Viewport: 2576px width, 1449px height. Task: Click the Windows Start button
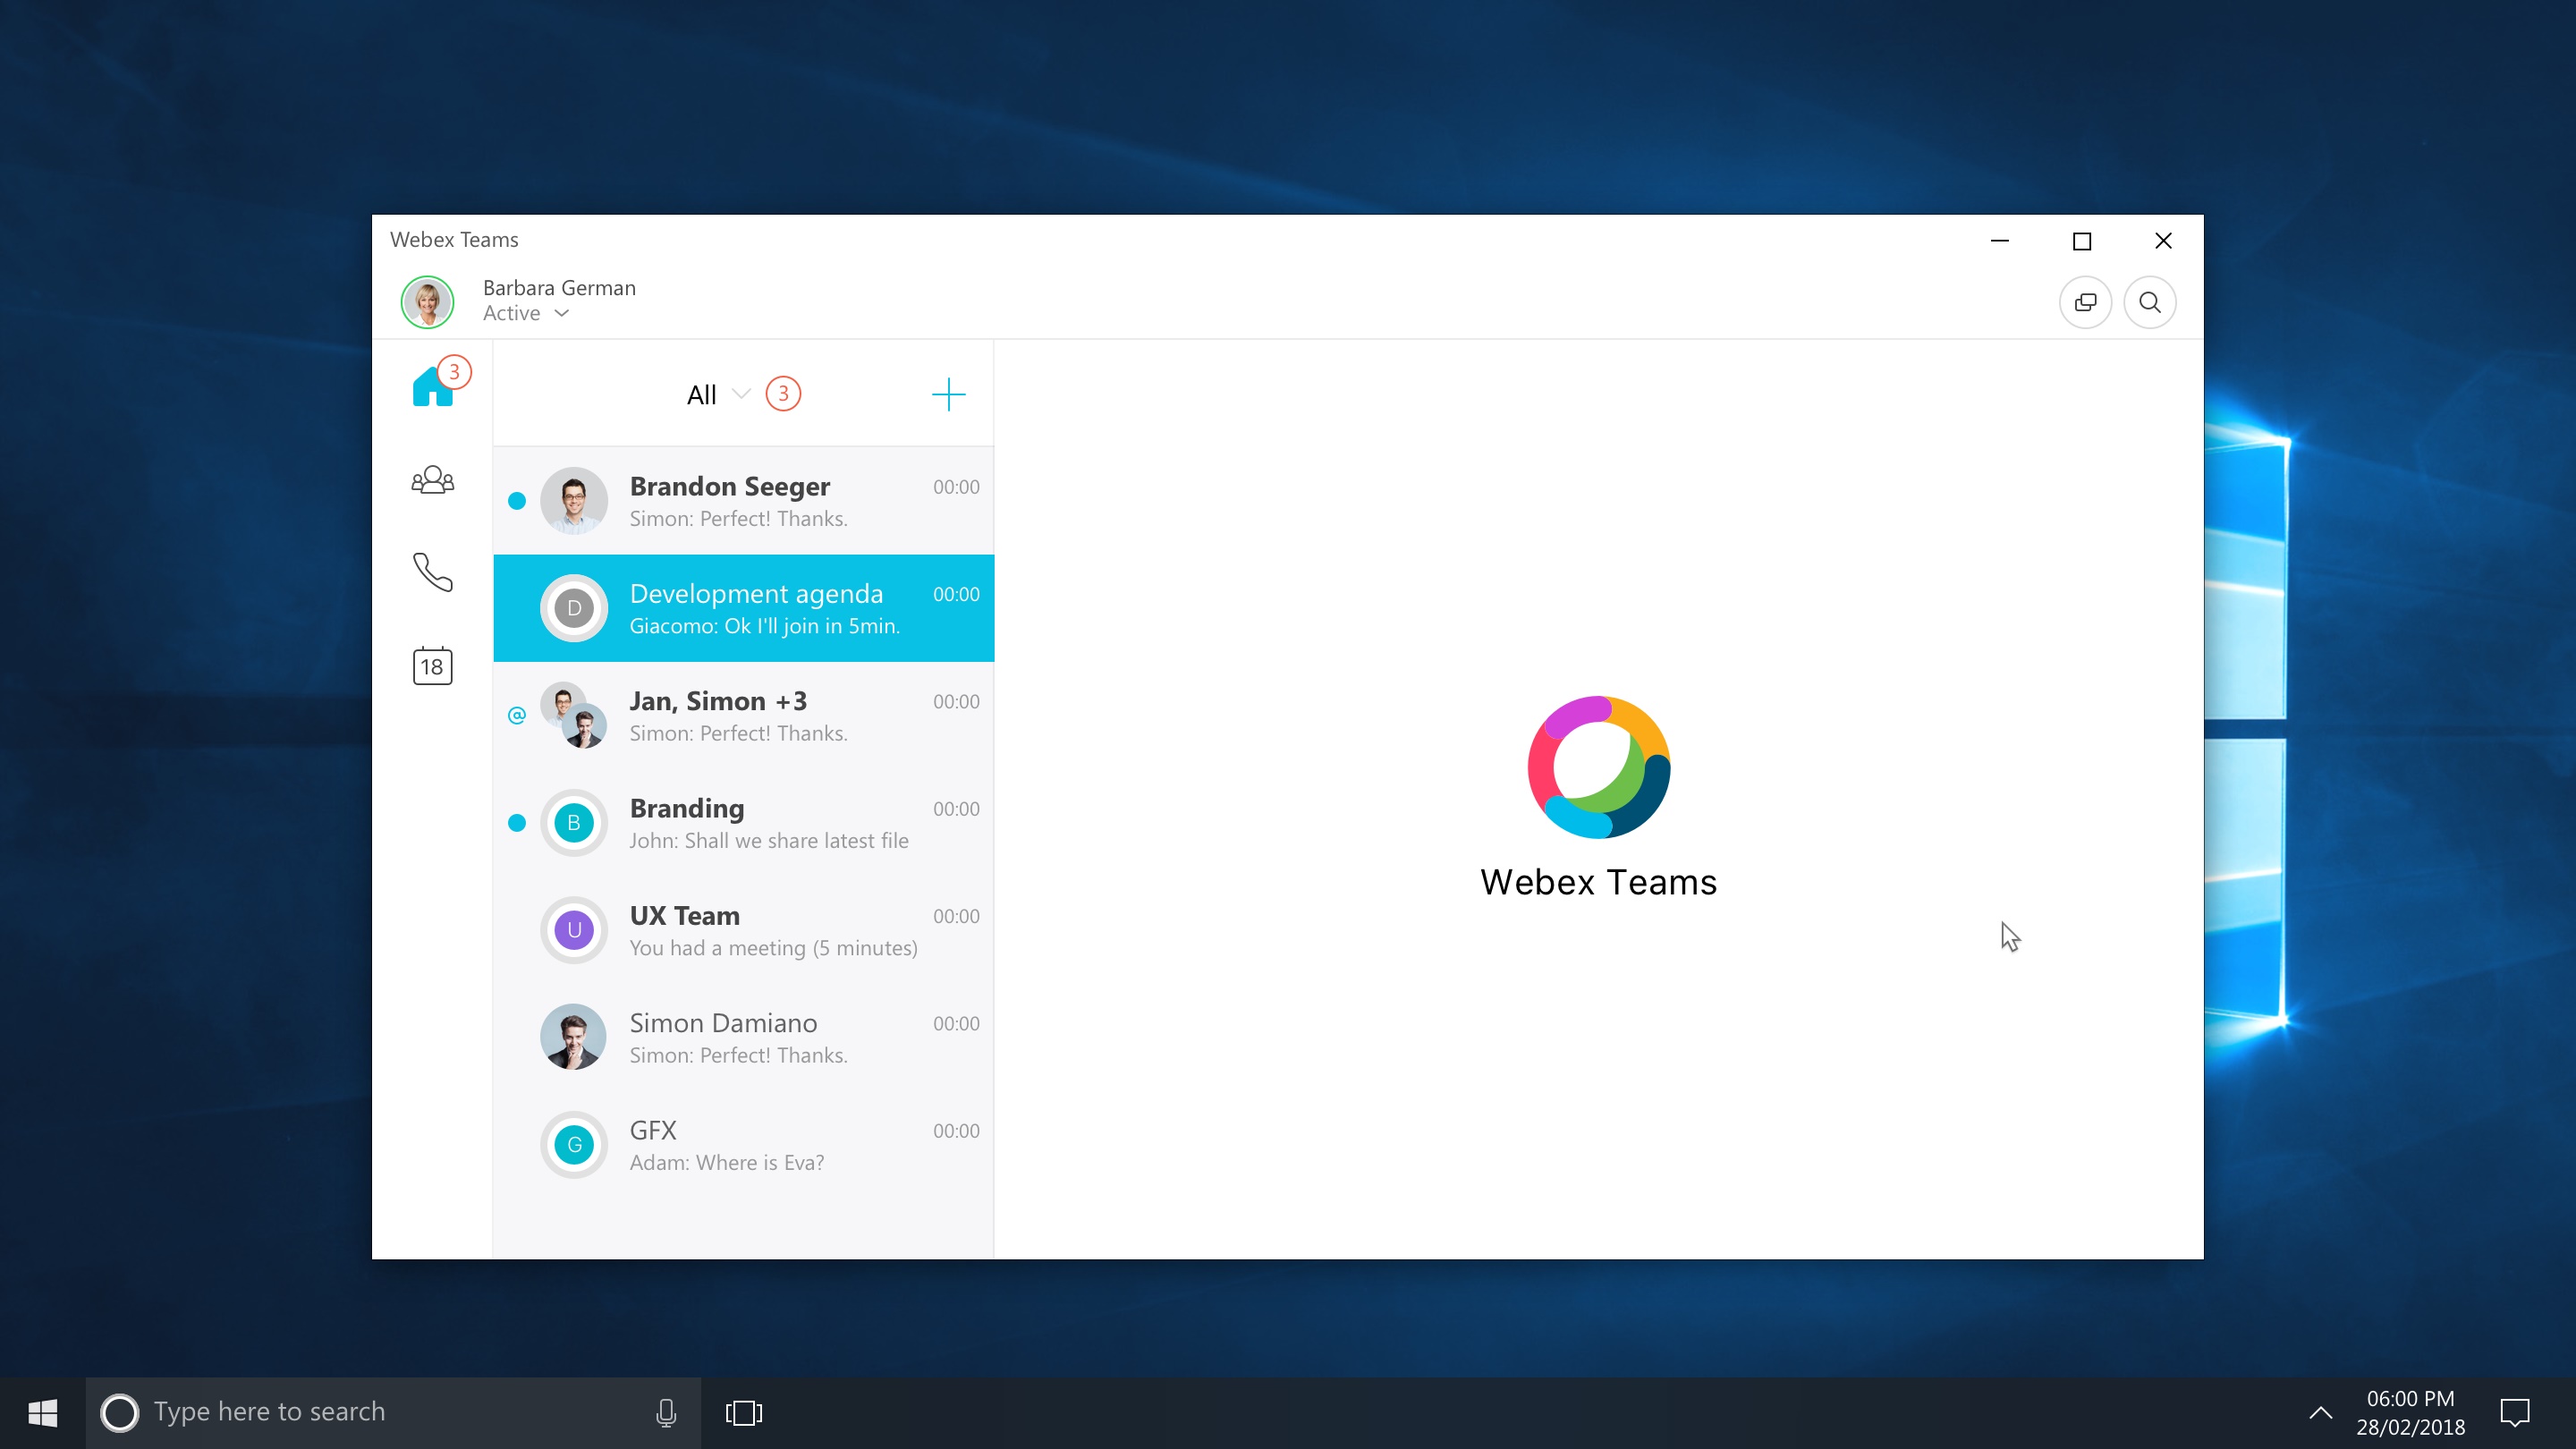42,1412
